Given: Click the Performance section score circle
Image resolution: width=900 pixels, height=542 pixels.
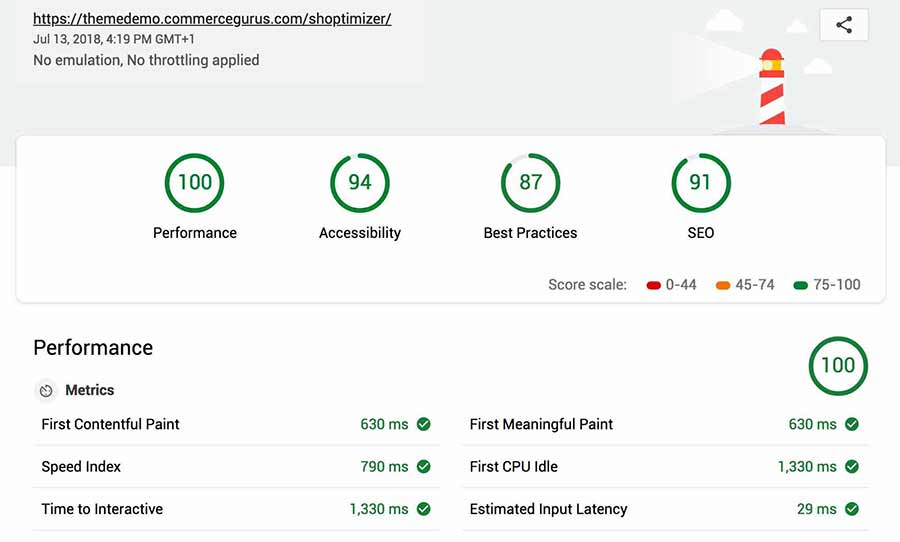Looking at the screenshot, I should [838, 366].
